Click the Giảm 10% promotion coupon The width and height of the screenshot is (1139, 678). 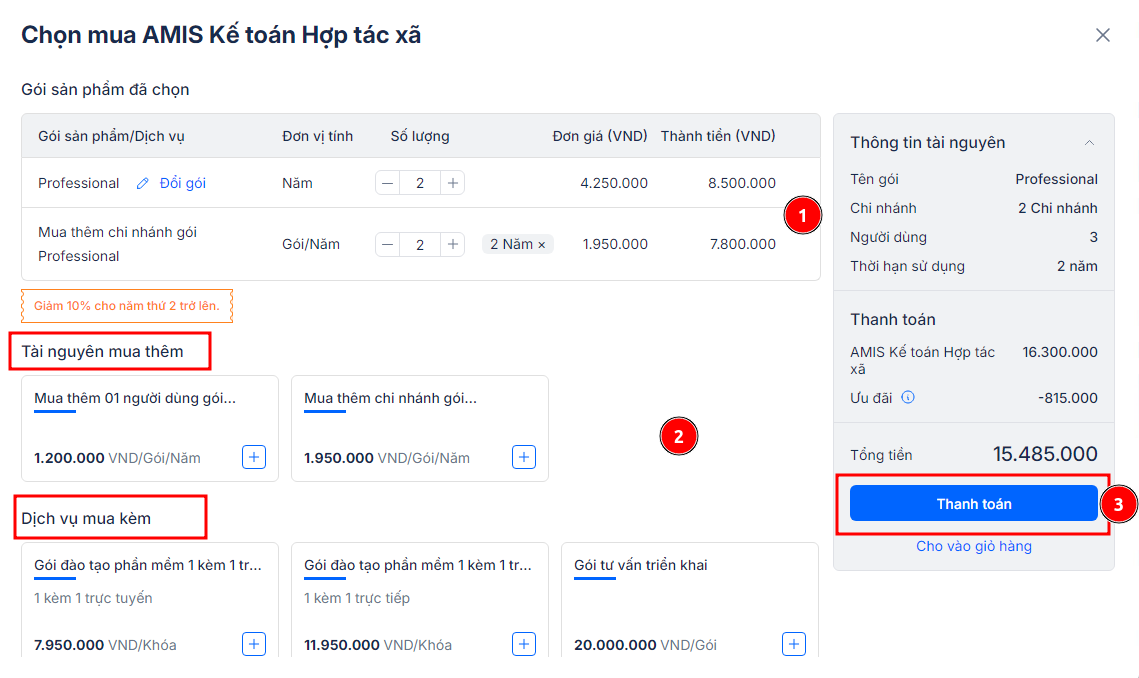(x=127, y=306)
